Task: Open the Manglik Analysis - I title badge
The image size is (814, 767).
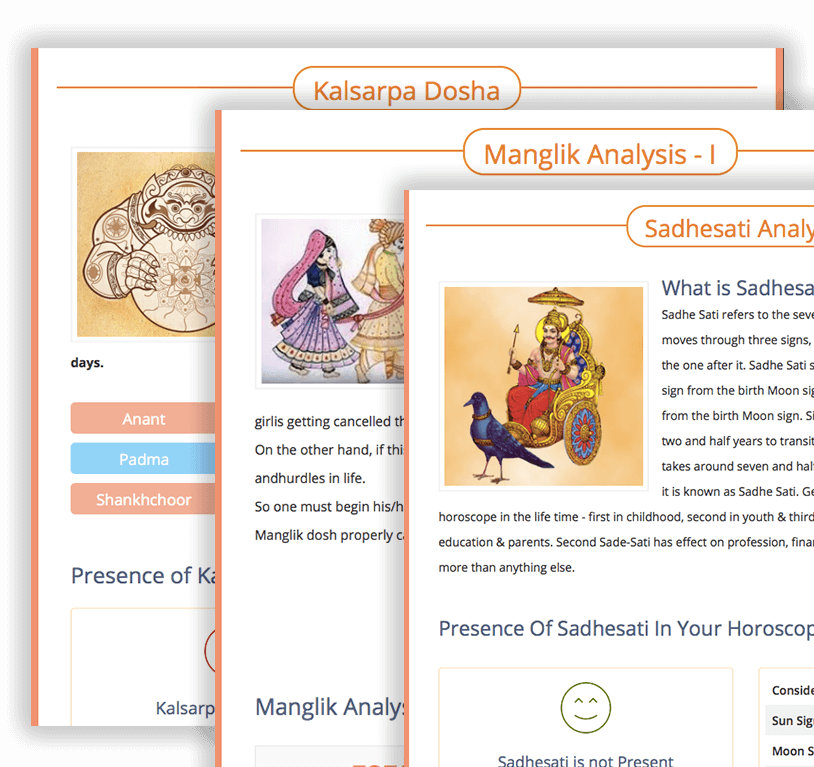Action: click(599, 154)
